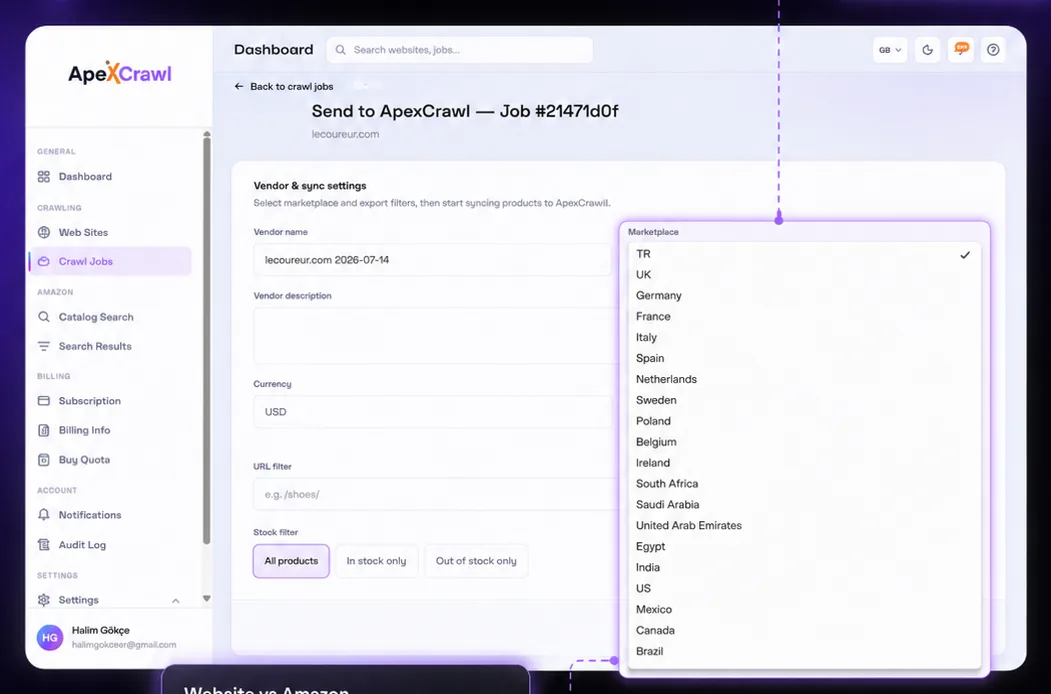The width and height of the screenshot is (1051, 694).
Task: Click the Web Sites globe icon
Action: (x=44, y=232)
